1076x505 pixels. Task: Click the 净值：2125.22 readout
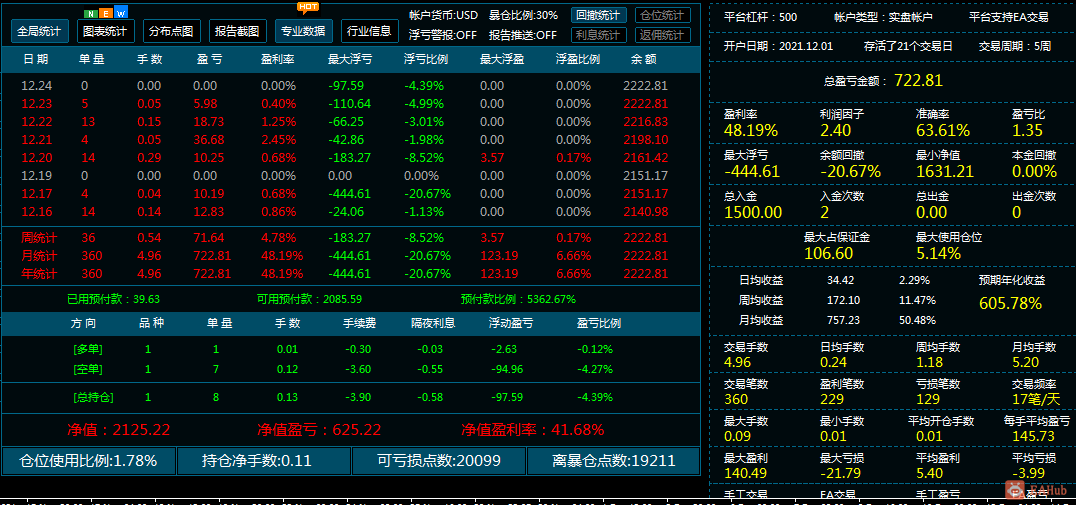[x=119, y=430]
